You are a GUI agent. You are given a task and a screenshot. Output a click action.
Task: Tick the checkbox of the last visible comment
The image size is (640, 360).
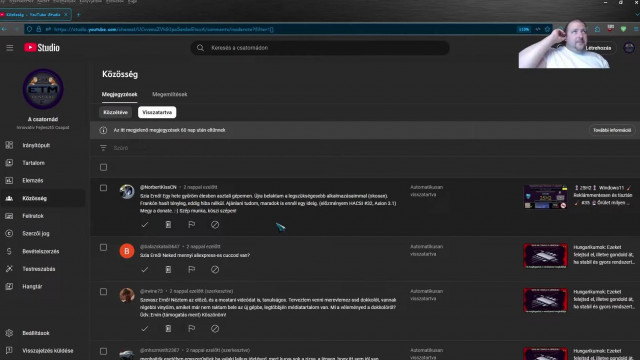coord(103,351)
